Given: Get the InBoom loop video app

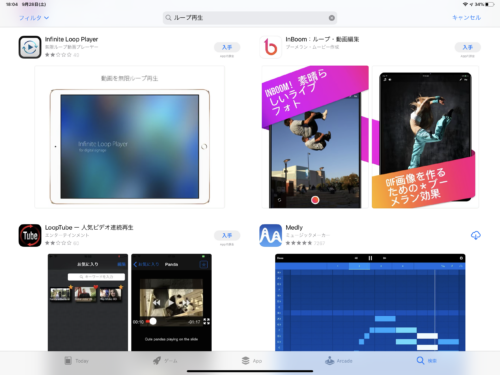Looking at the screenshot, I should coord(467,47).
